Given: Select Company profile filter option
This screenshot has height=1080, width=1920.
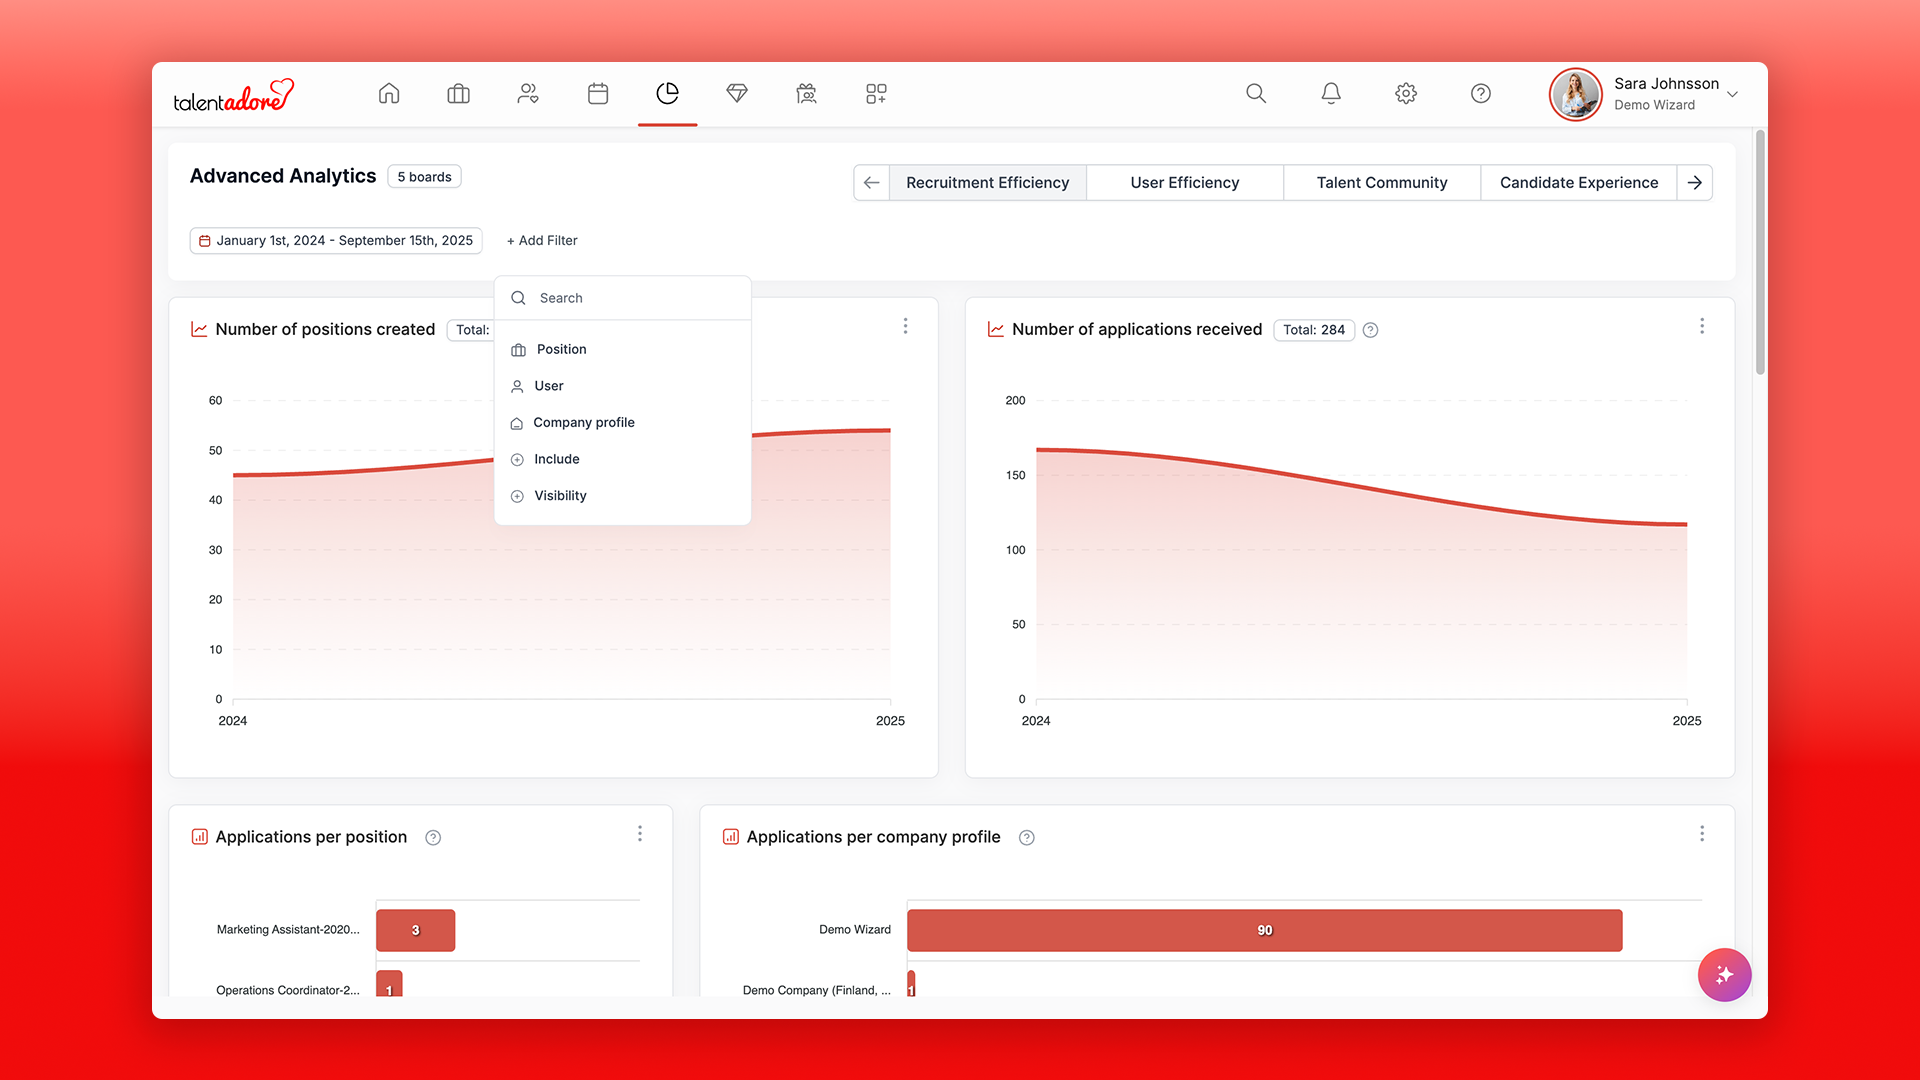Looking at the screenshot, I should click(584, 422).
